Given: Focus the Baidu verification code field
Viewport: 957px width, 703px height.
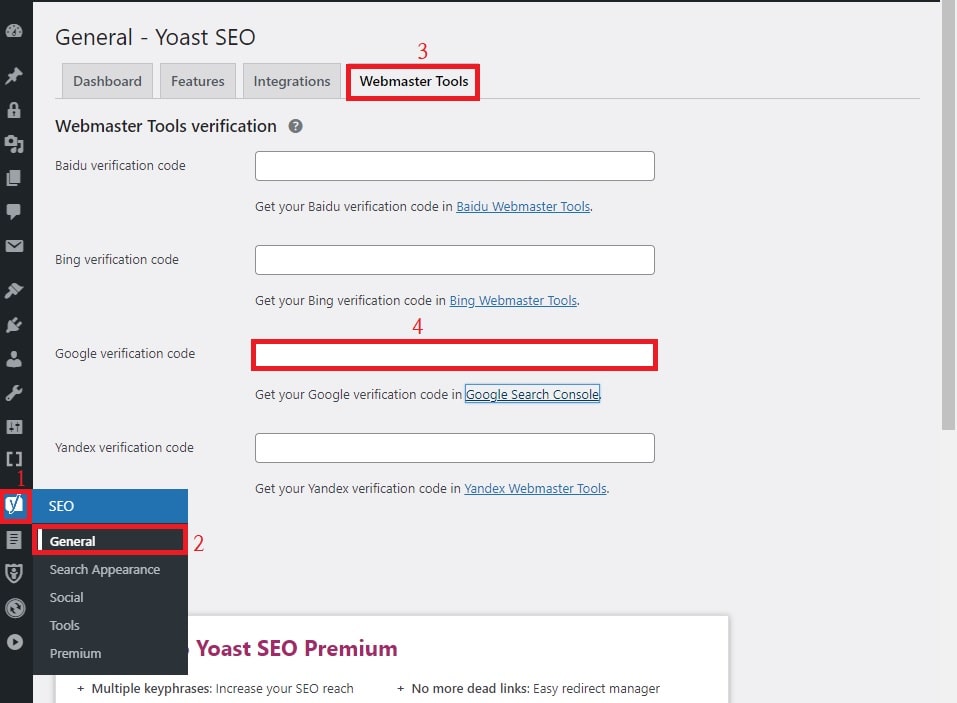Looking at the screenshot, I should [x=455, y=166].
